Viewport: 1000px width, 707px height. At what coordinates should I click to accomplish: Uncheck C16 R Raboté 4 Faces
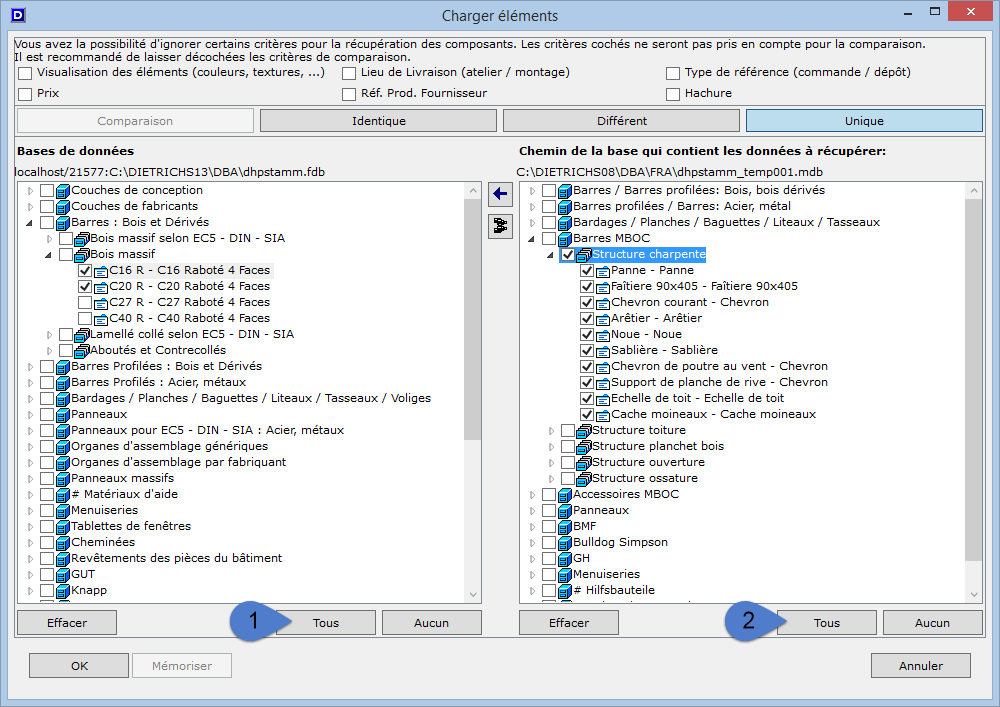tap(85, 270)
